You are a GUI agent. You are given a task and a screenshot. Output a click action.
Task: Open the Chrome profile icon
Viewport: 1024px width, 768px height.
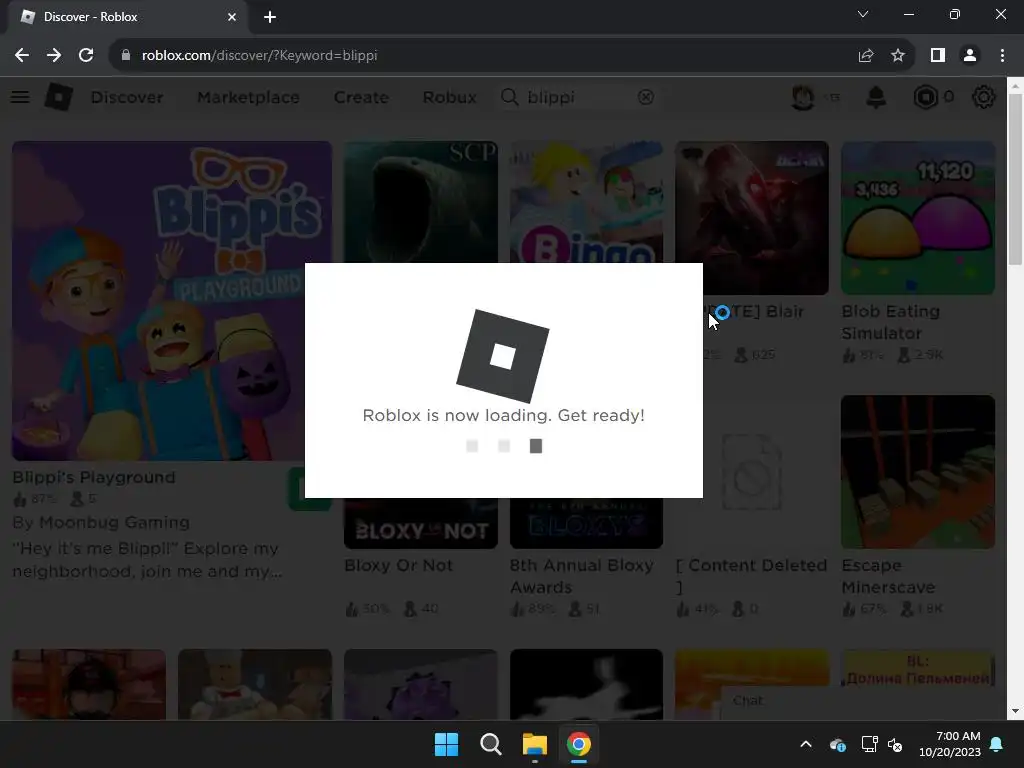click(970, 56)
